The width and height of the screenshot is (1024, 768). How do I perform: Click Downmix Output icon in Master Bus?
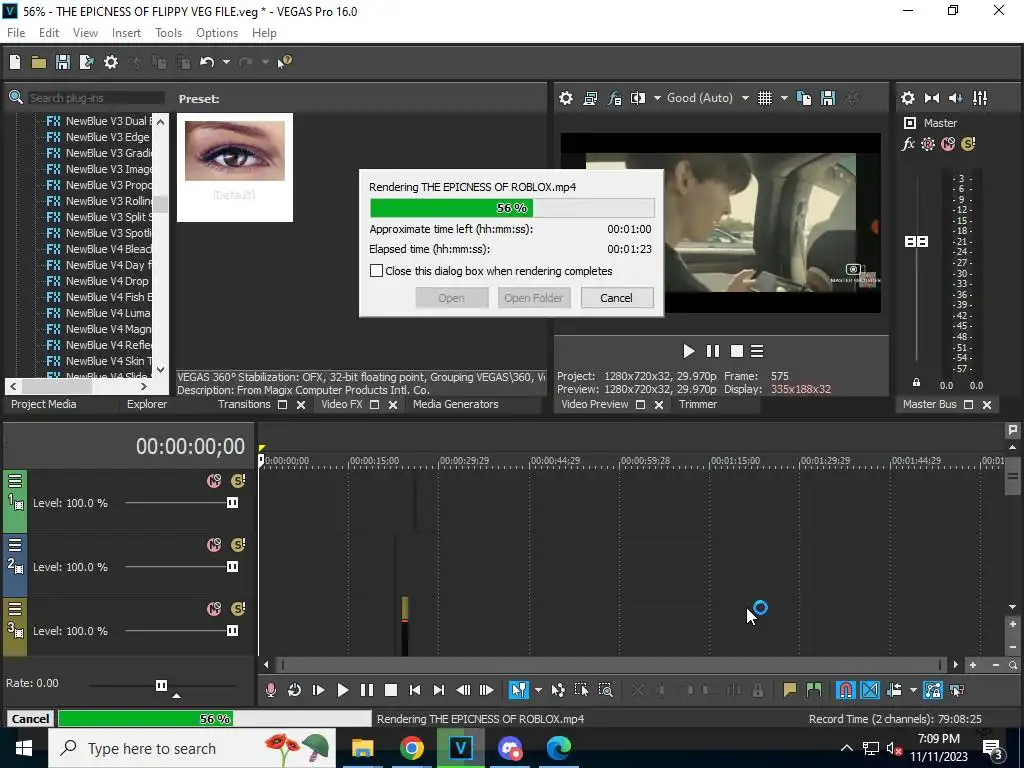click(932, 98)
